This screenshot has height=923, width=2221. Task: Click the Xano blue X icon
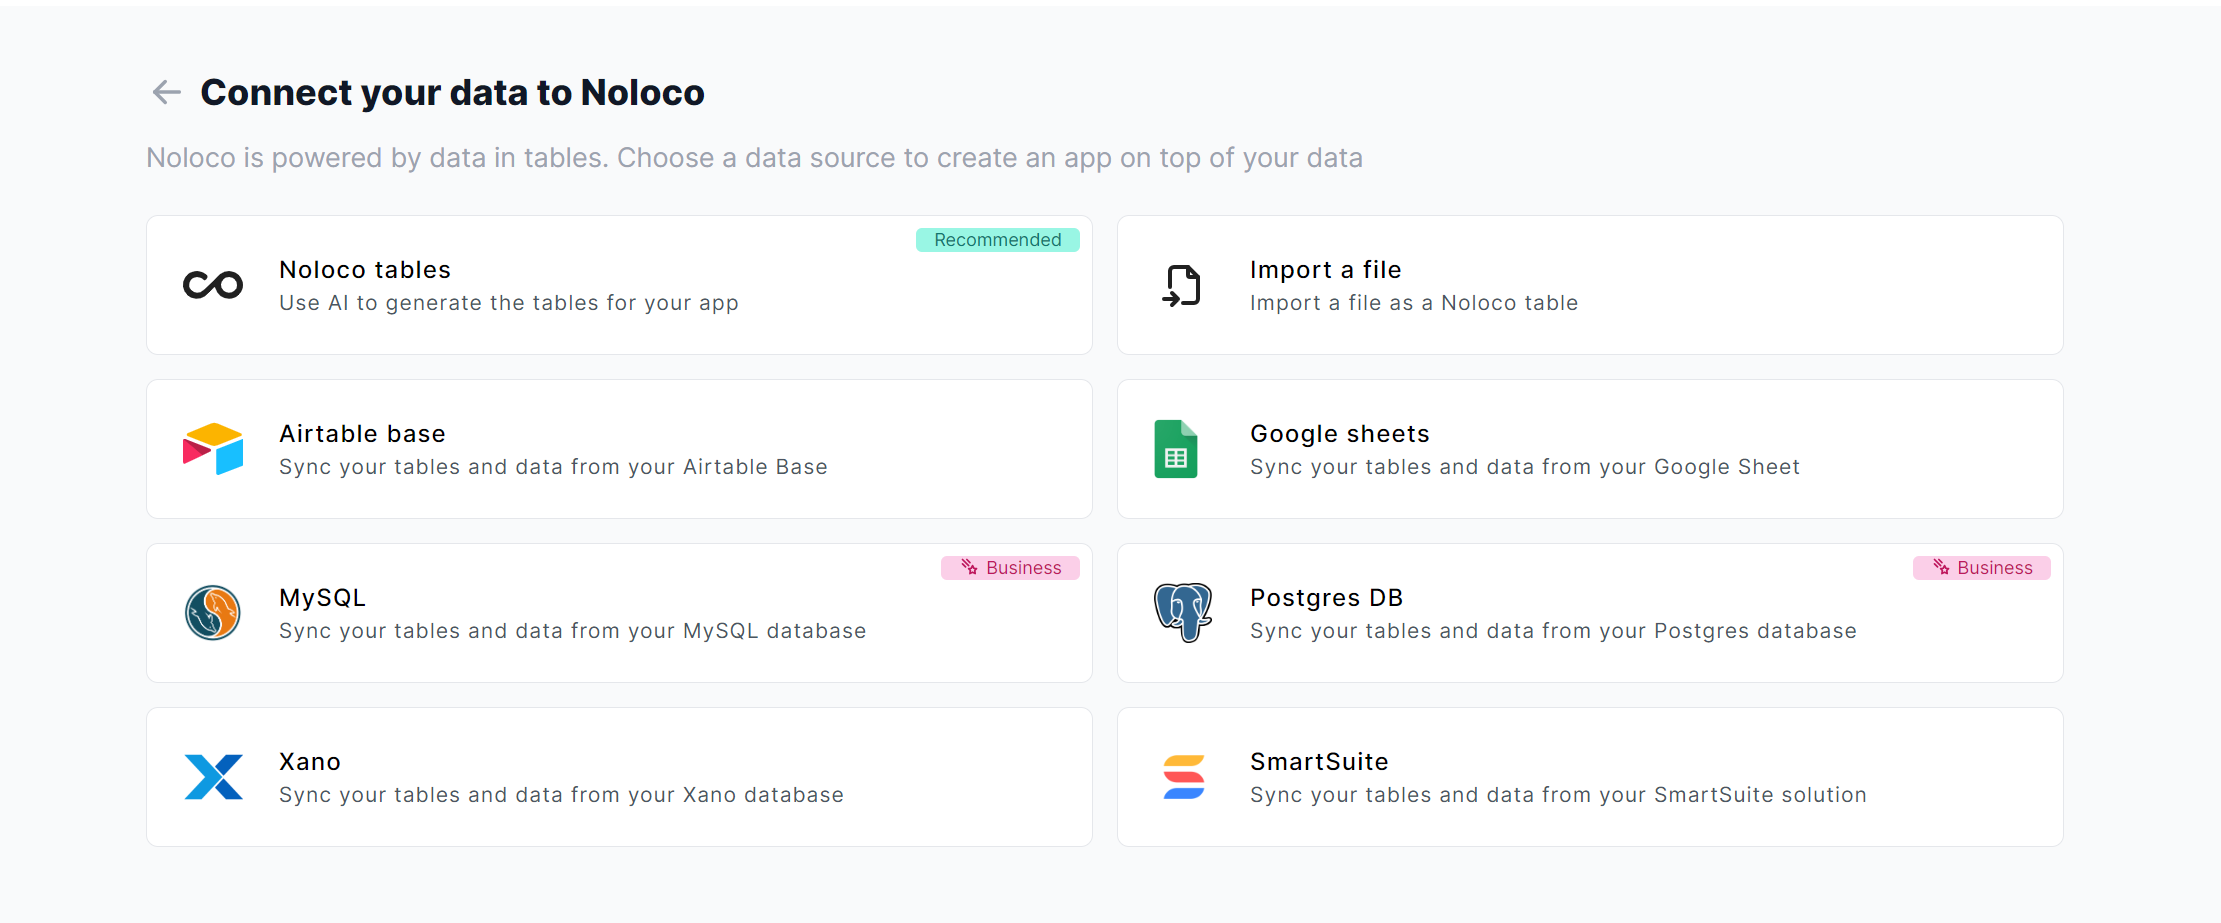pos(214,777)
